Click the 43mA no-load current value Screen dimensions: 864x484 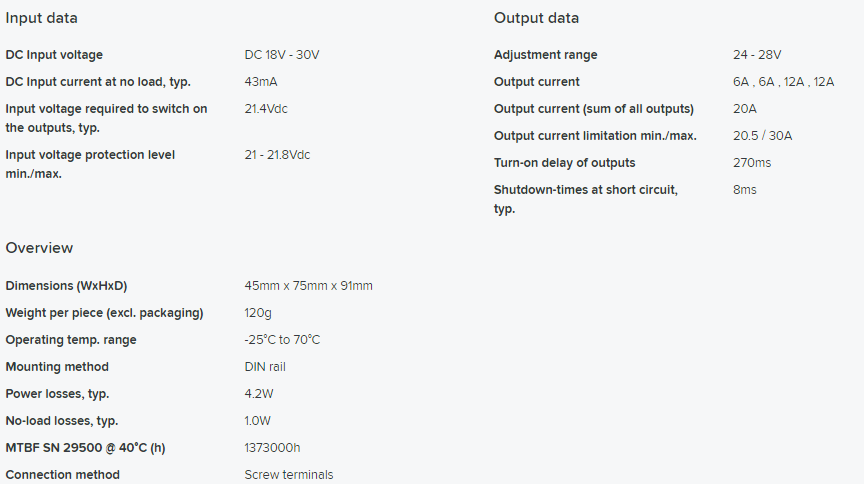(261, 82)
